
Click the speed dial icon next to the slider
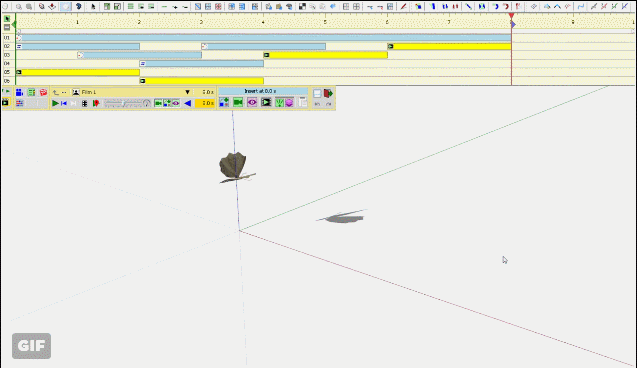(x=147, y=104)
